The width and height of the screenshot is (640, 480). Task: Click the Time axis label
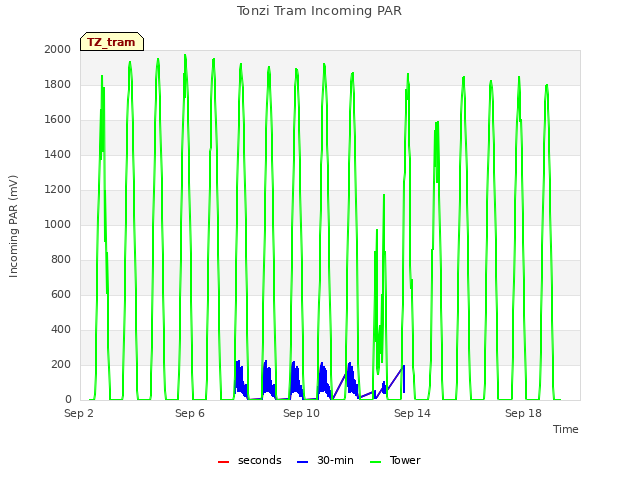[566, 429]
